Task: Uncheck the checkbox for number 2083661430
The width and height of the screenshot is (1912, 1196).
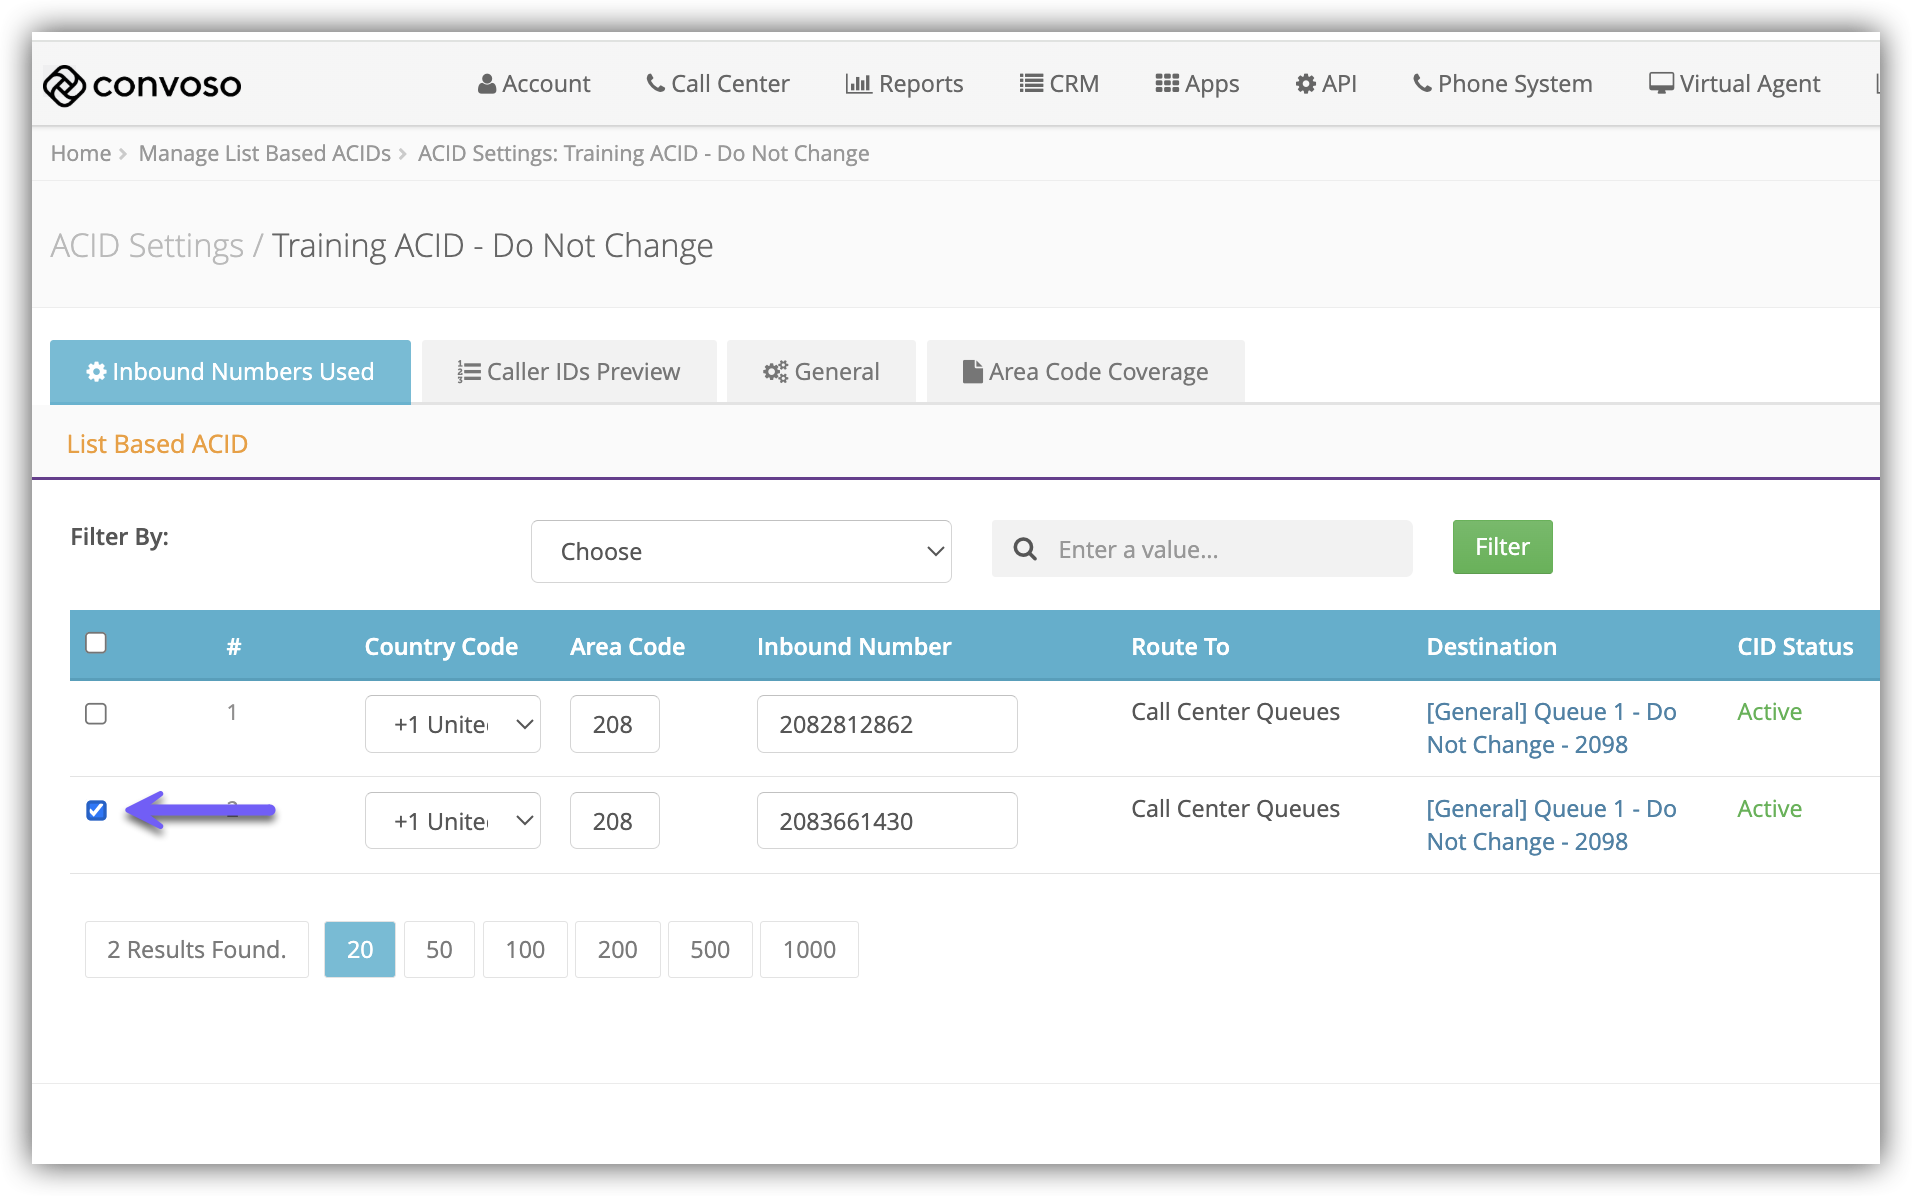Action: 96,810
